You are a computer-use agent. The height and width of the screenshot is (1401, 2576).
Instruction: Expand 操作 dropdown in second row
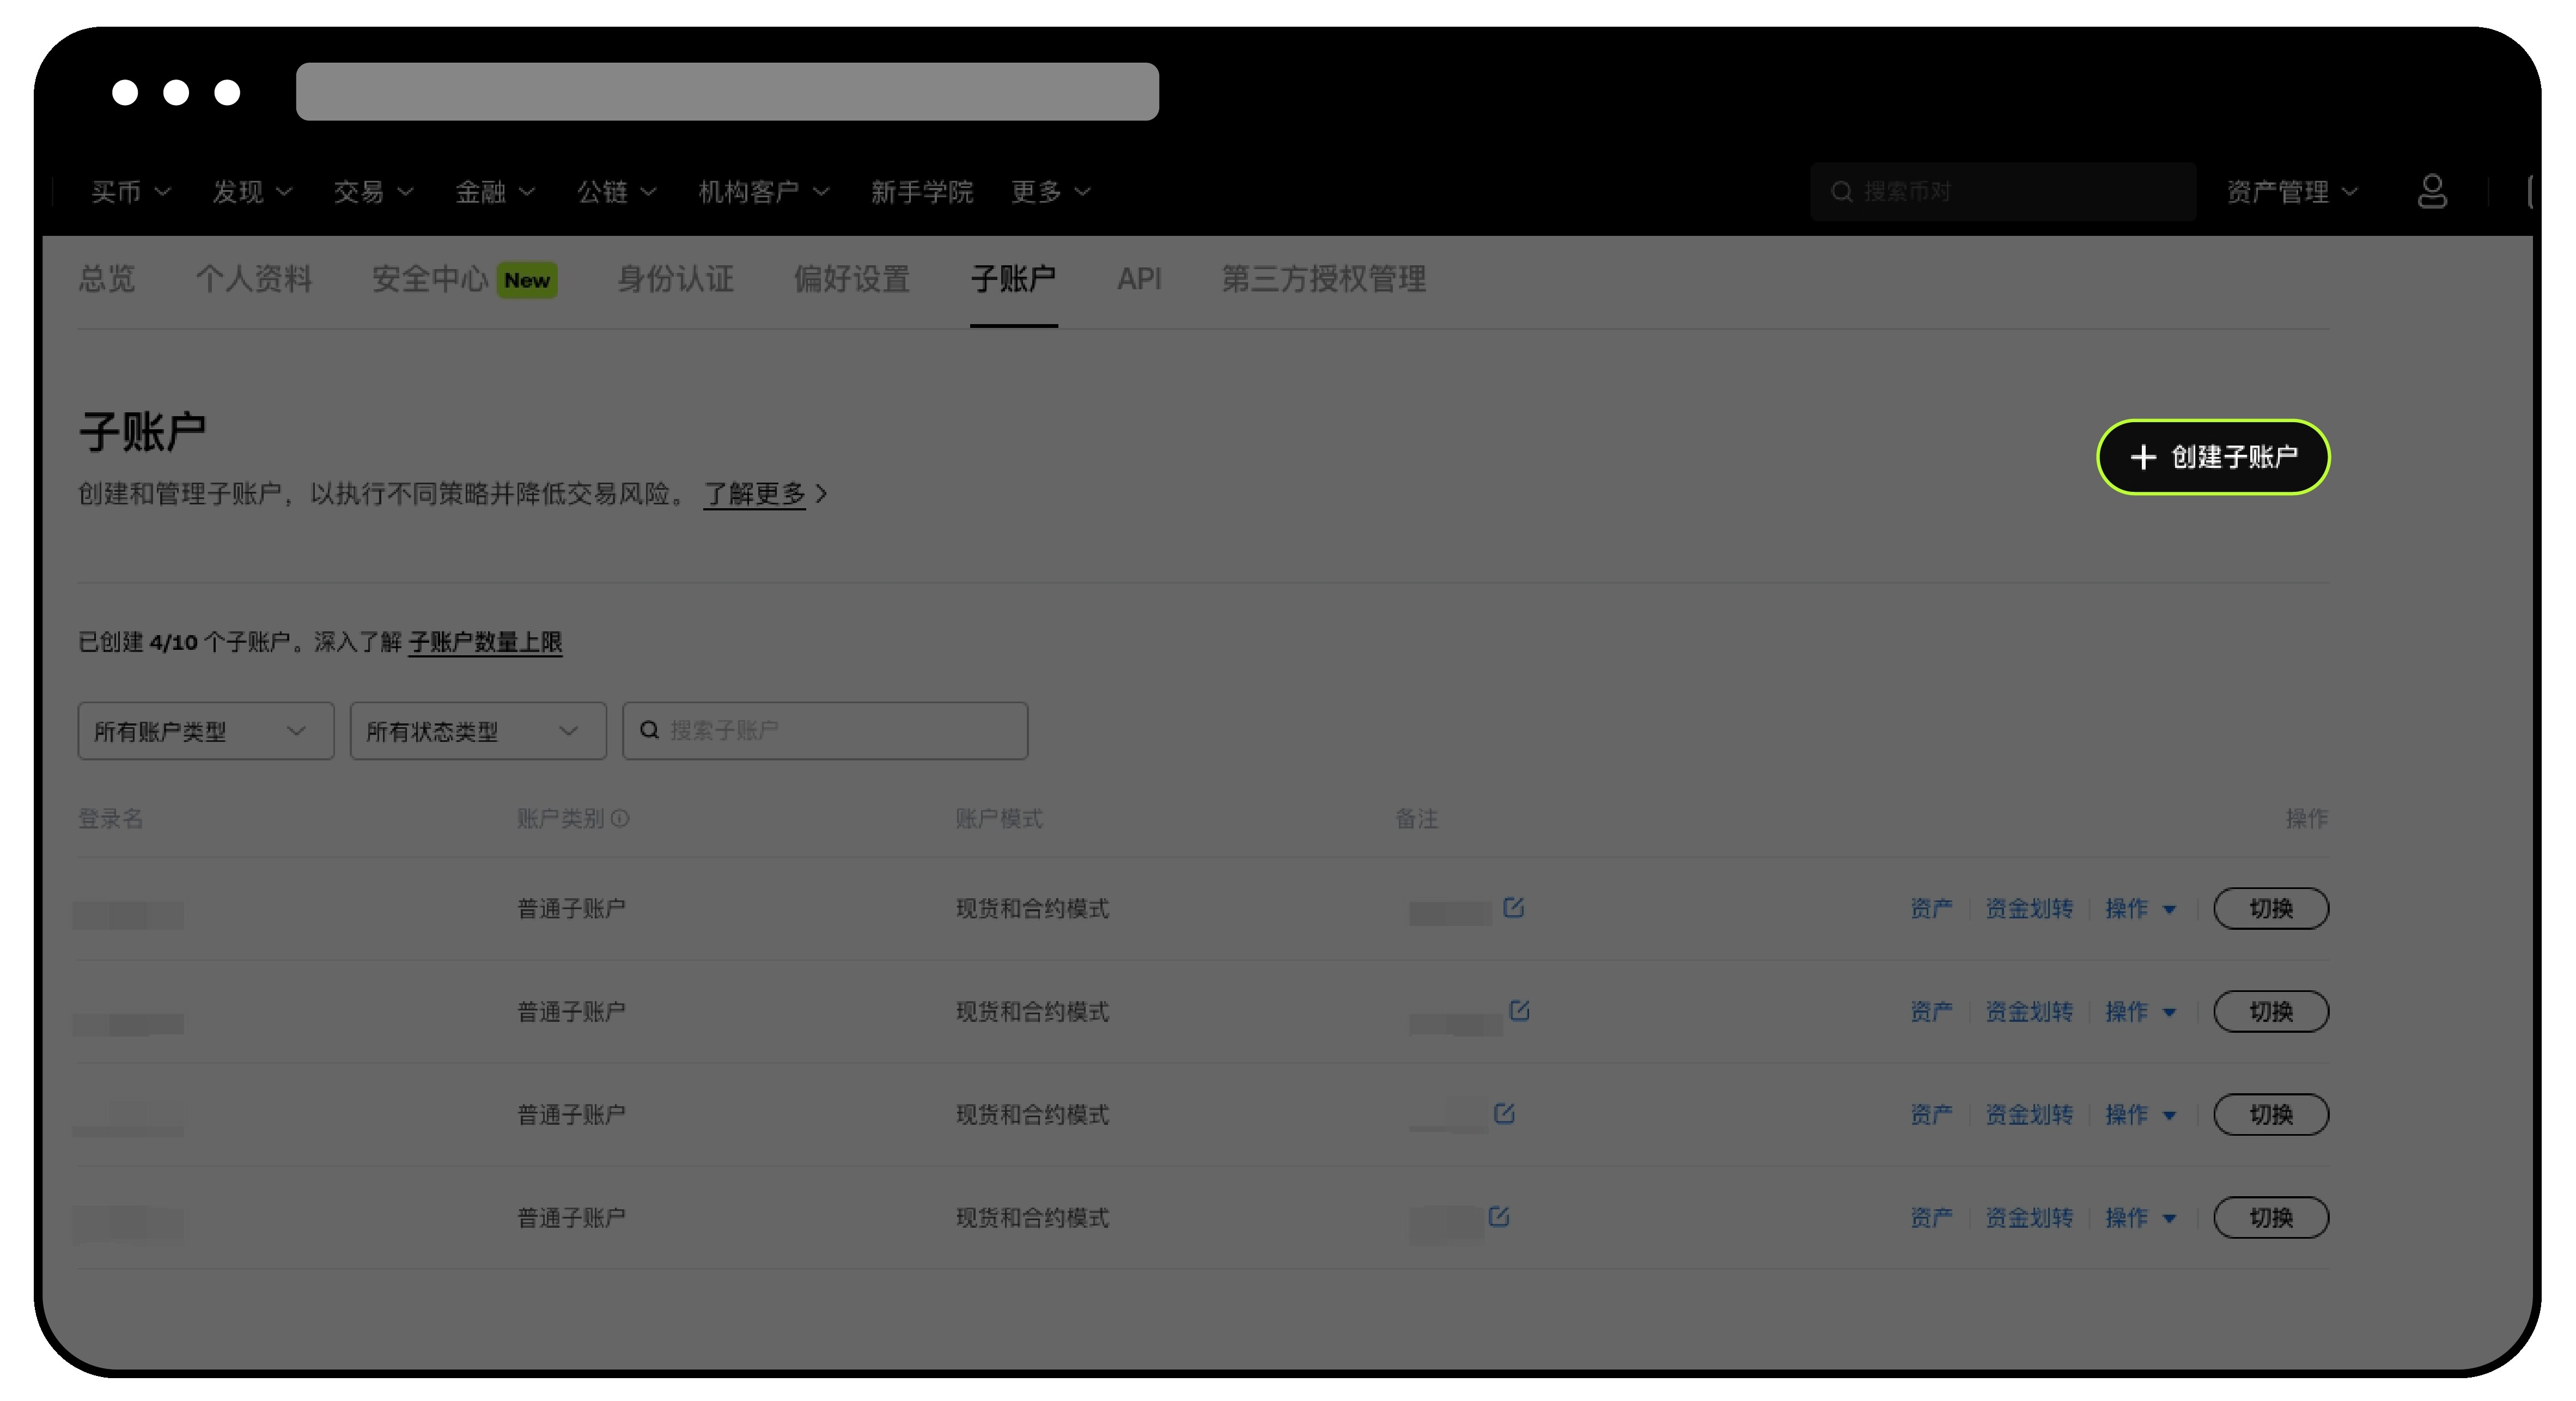tap(2141, 1011)
